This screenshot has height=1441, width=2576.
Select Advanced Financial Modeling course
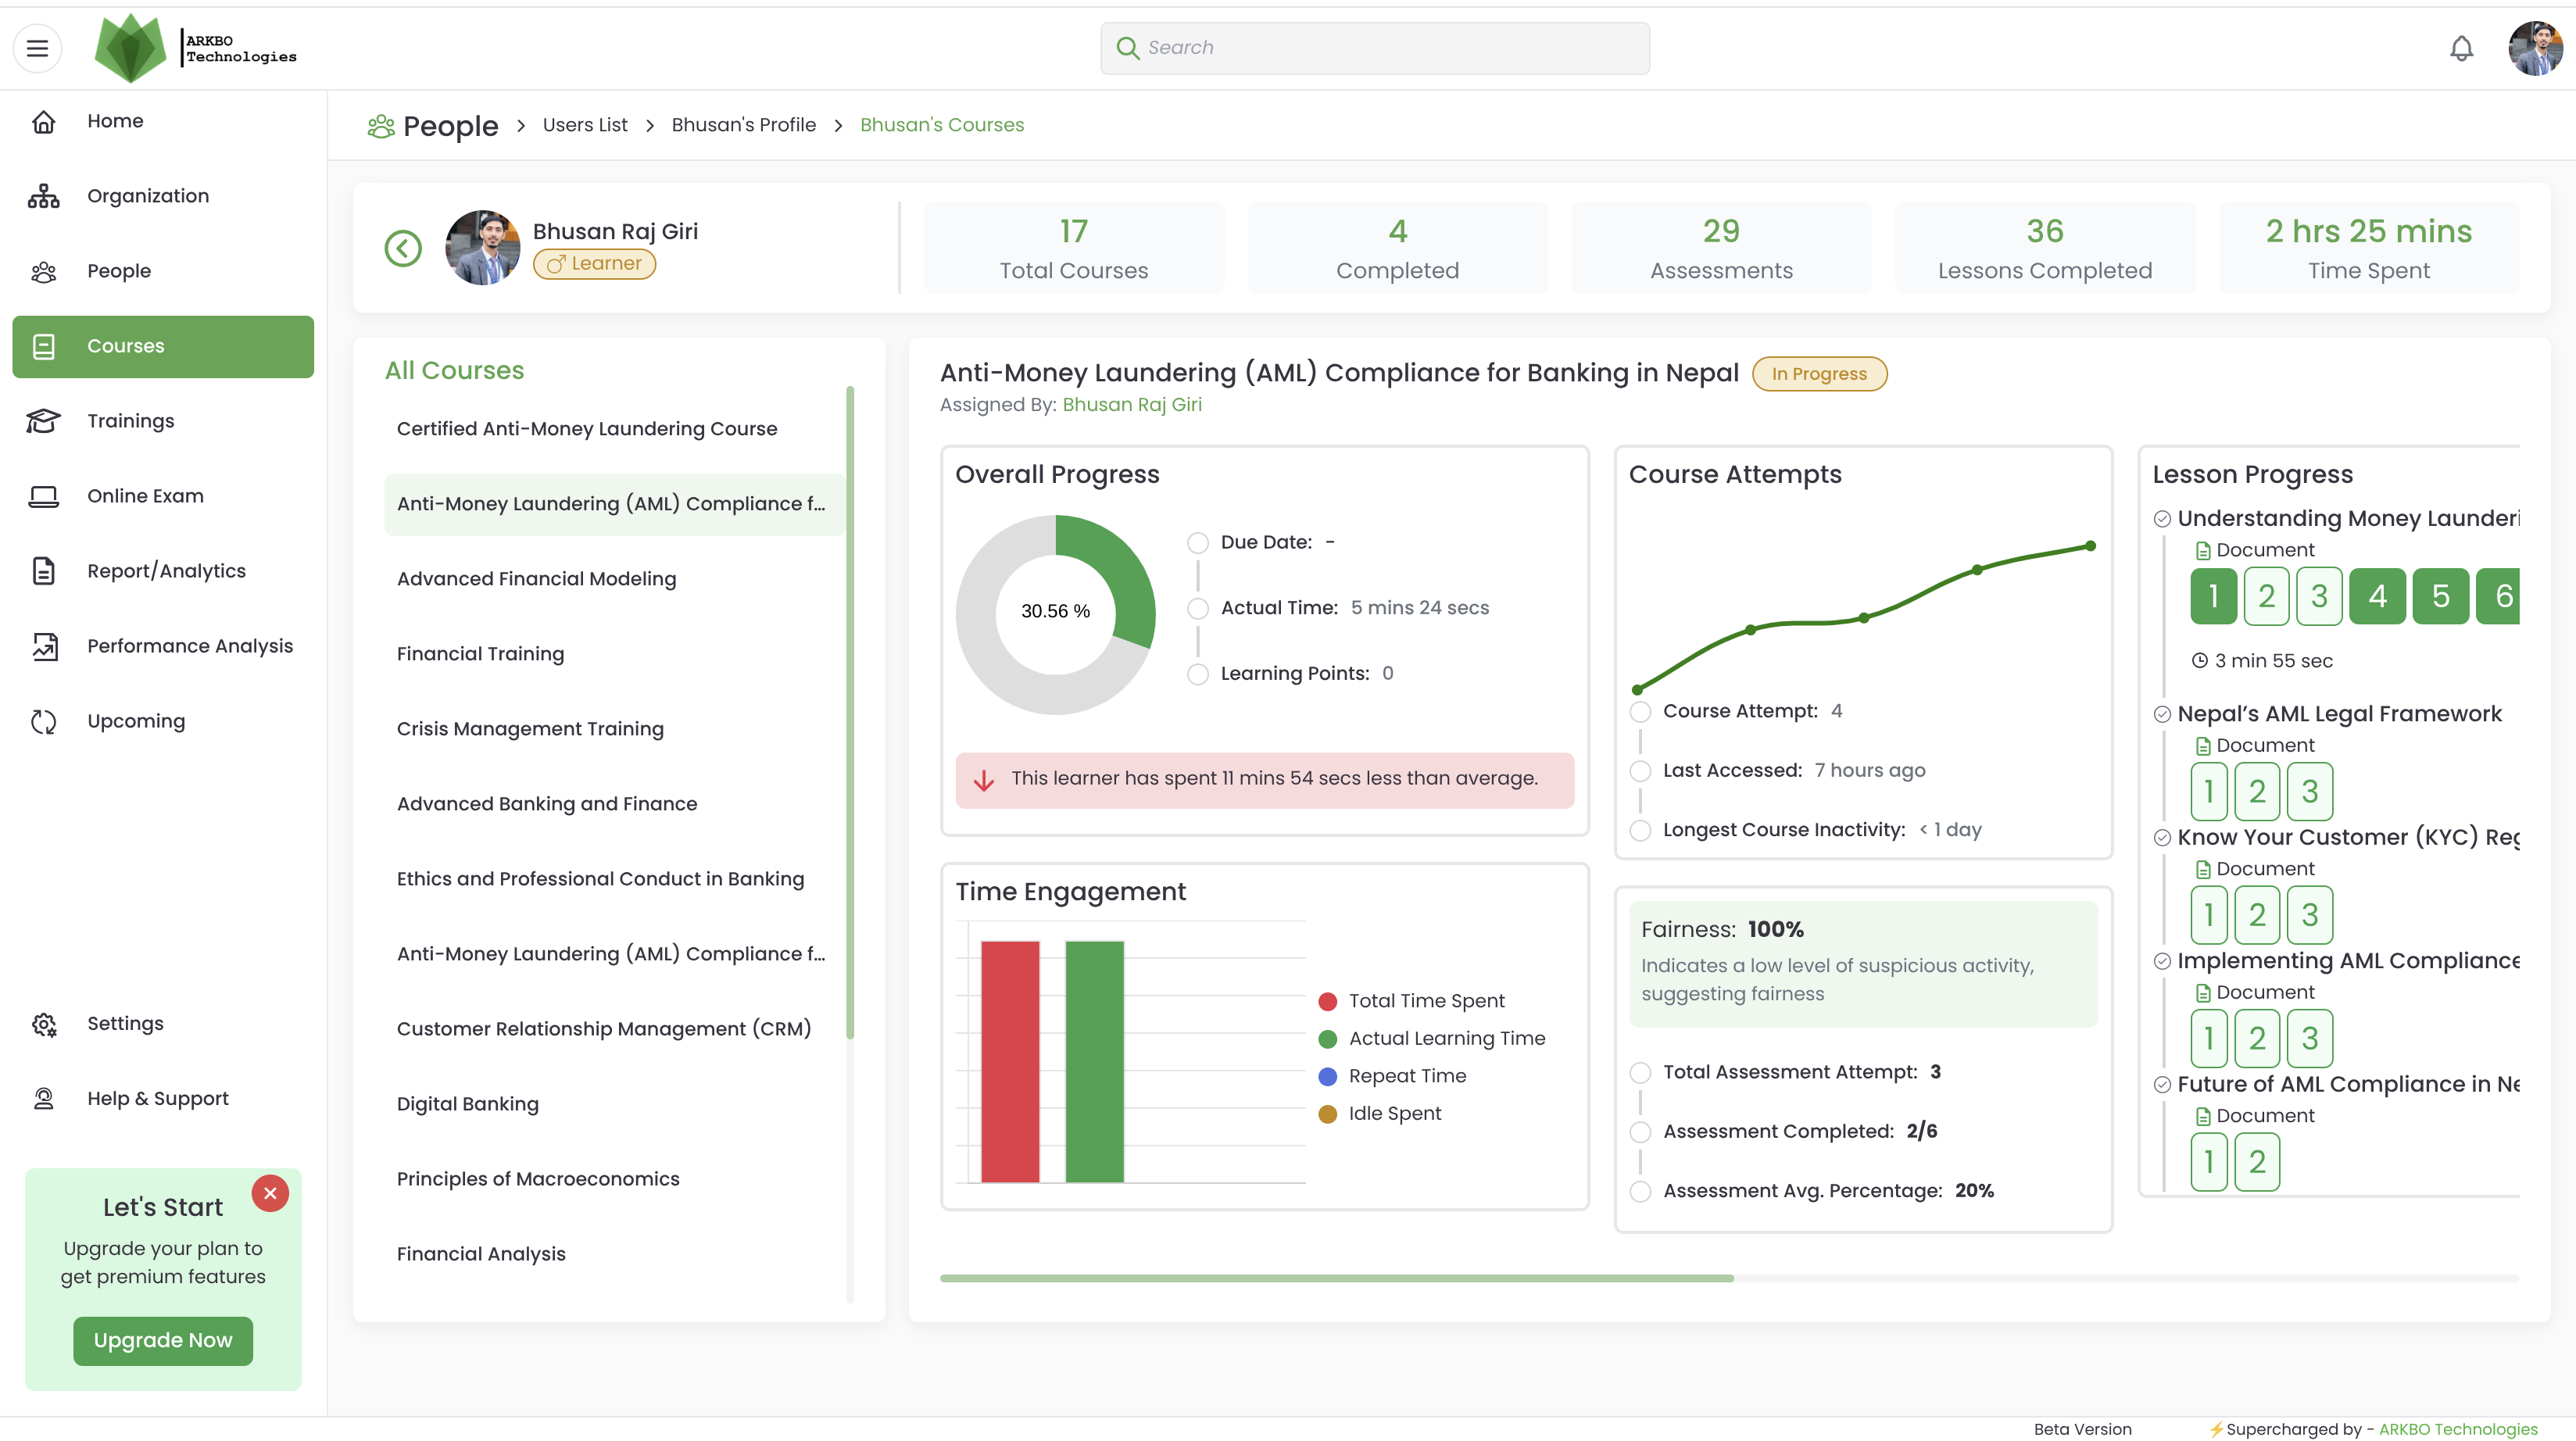tap(536, 579)
